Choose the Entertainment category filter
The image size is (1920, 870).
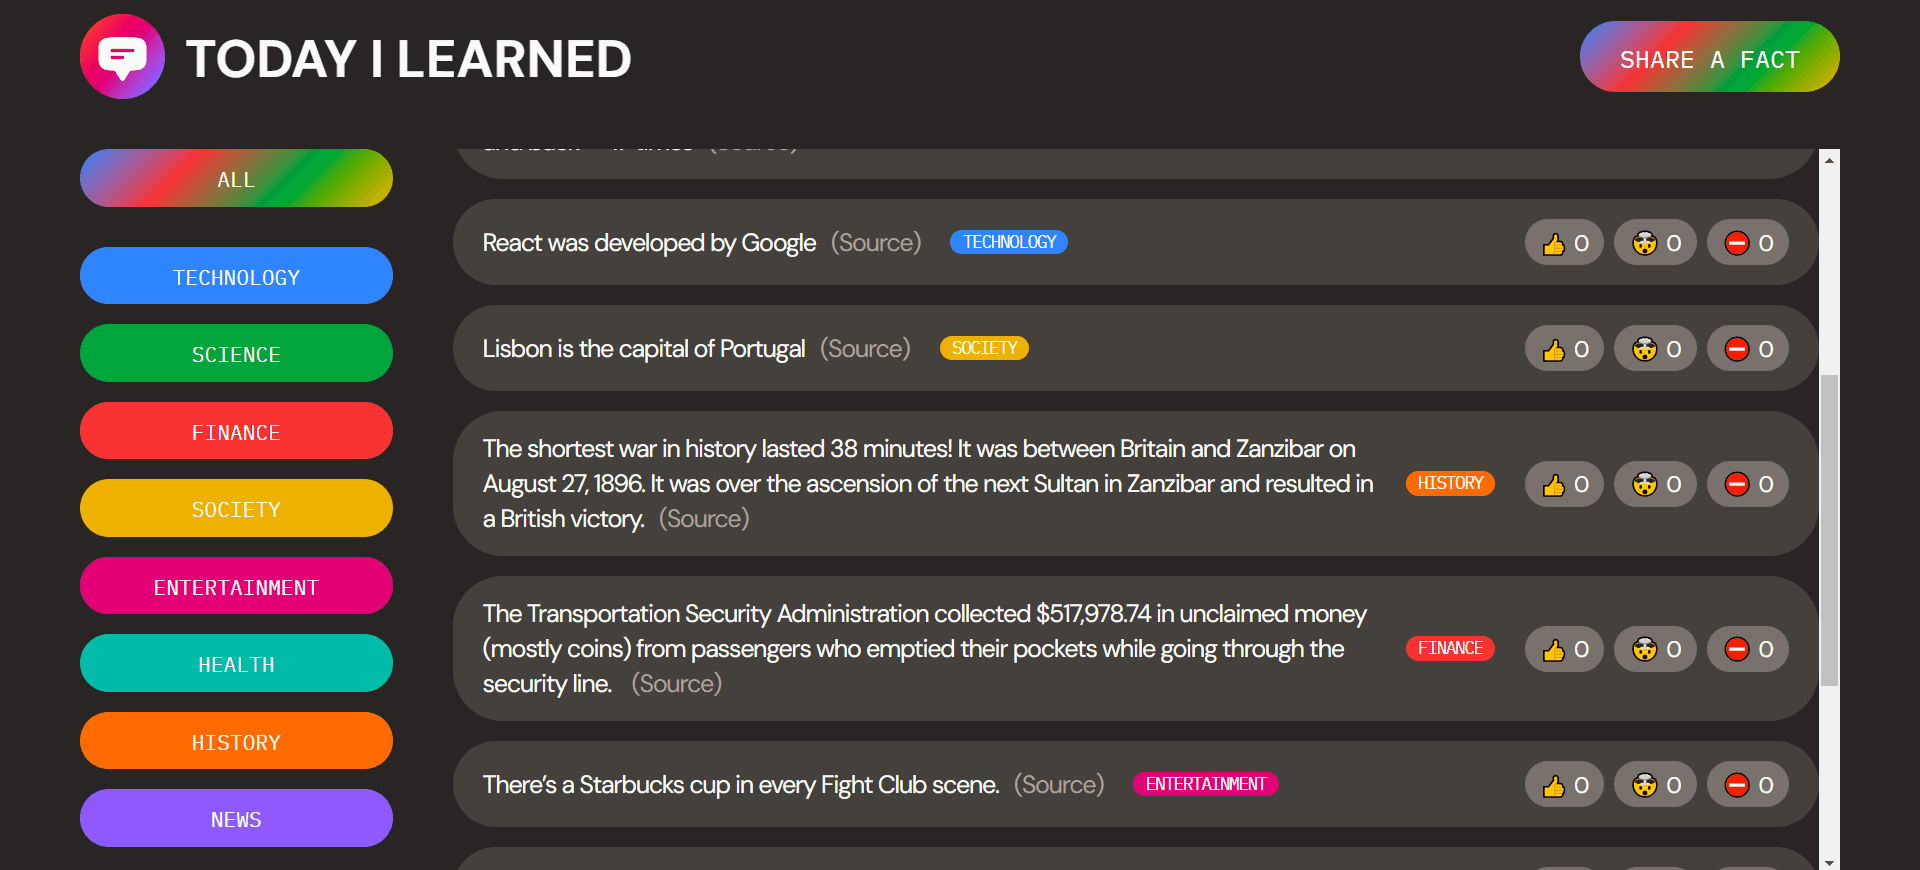point(236,586)
